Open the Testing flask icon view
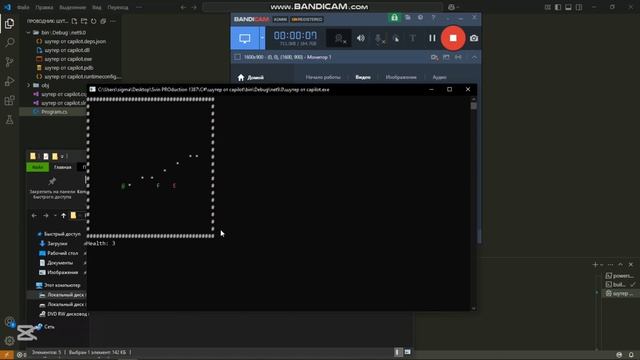 click(9, 120)
